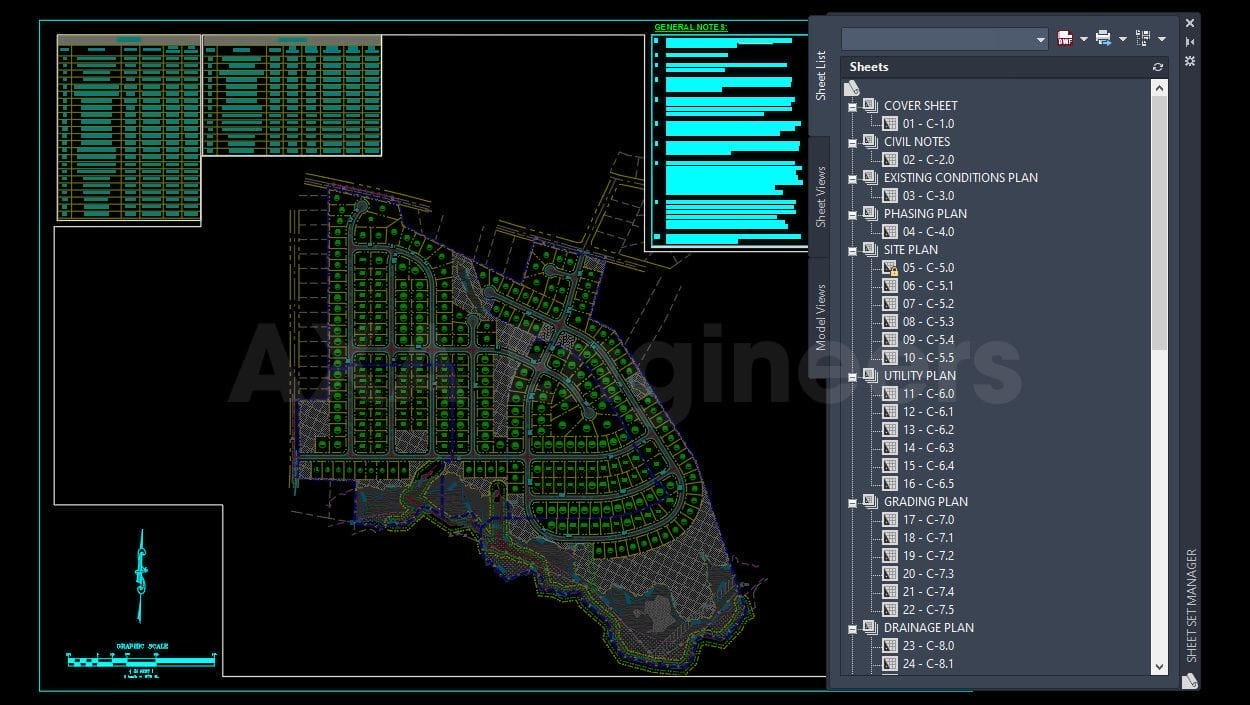Click the scrollbar down arrow in sheet list
This screenshot has width=1250, height=705.
click(1158, 666)
